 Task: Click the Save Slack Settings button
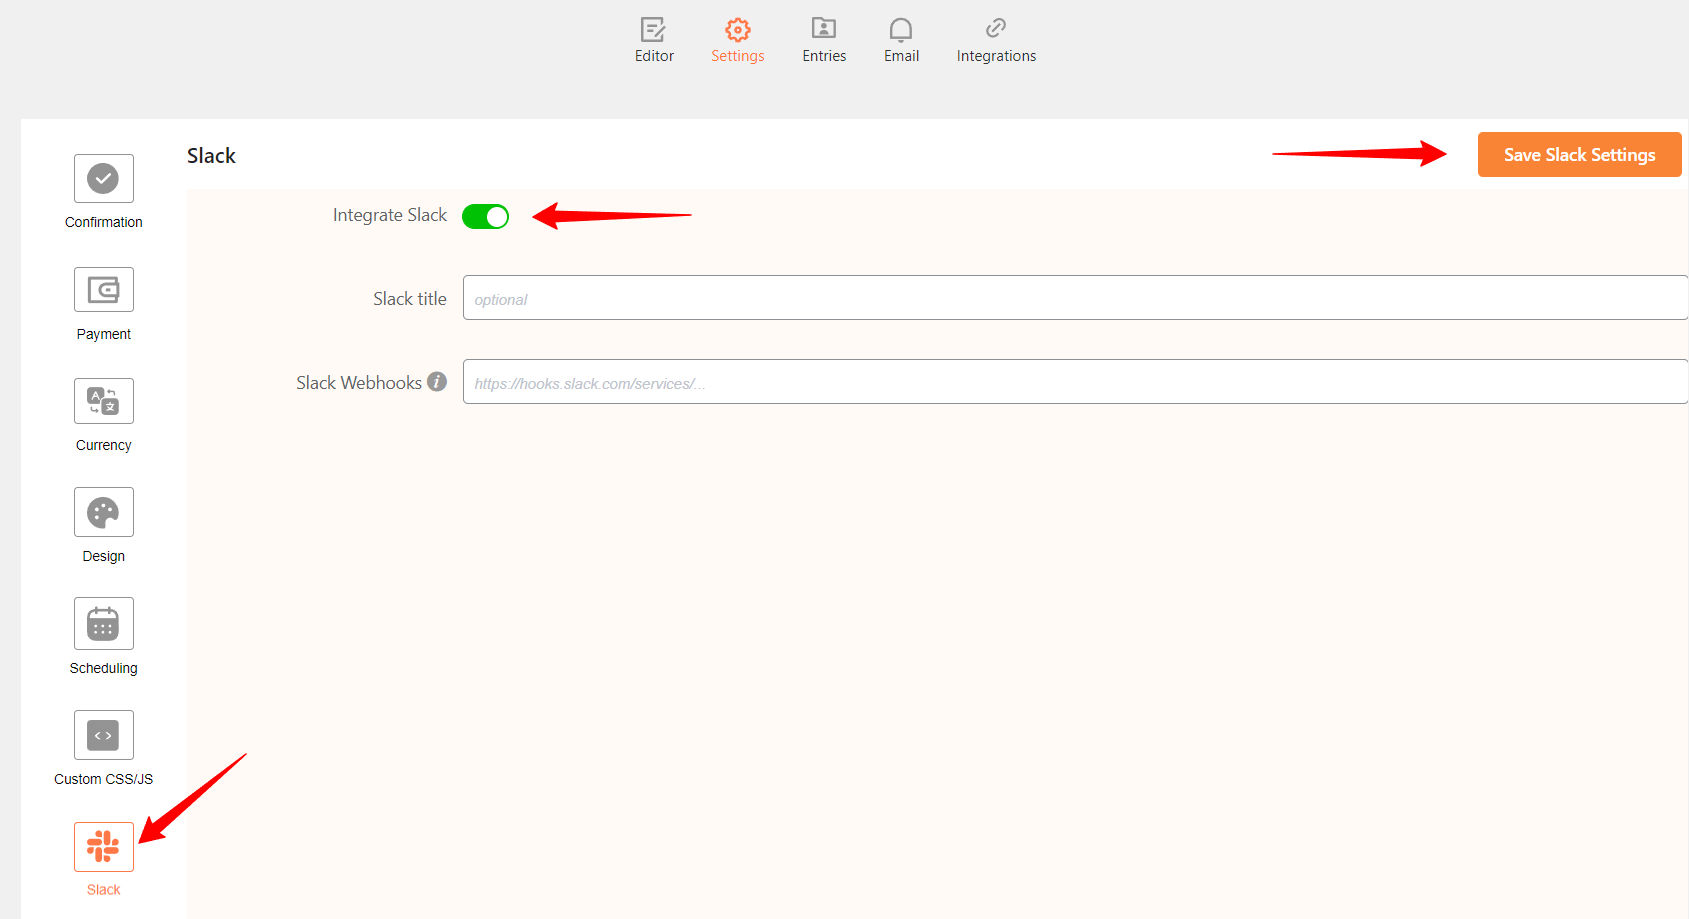tap(1580, 155)
